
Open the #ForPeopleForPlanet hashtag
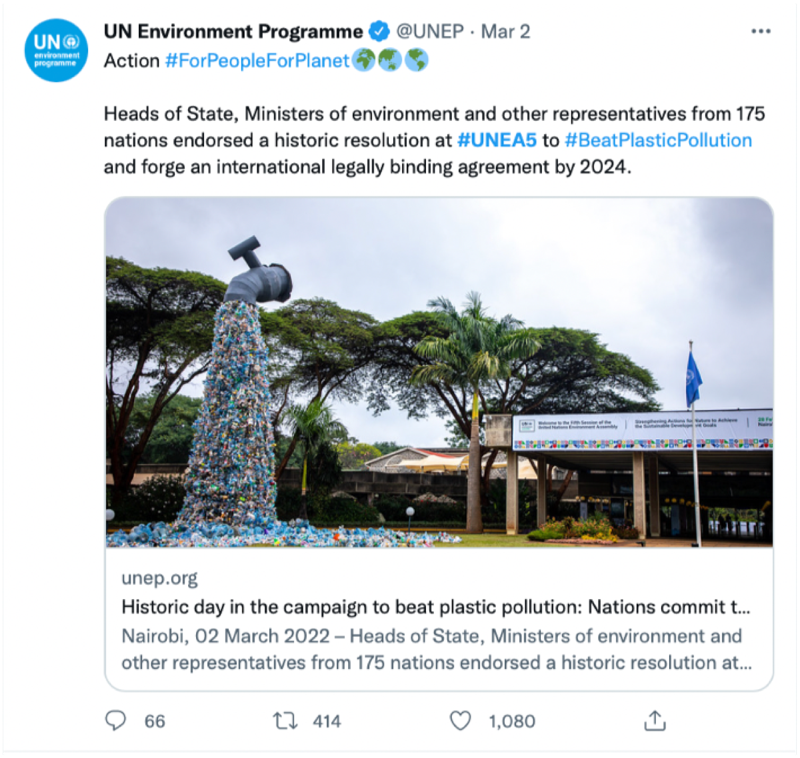257,61
